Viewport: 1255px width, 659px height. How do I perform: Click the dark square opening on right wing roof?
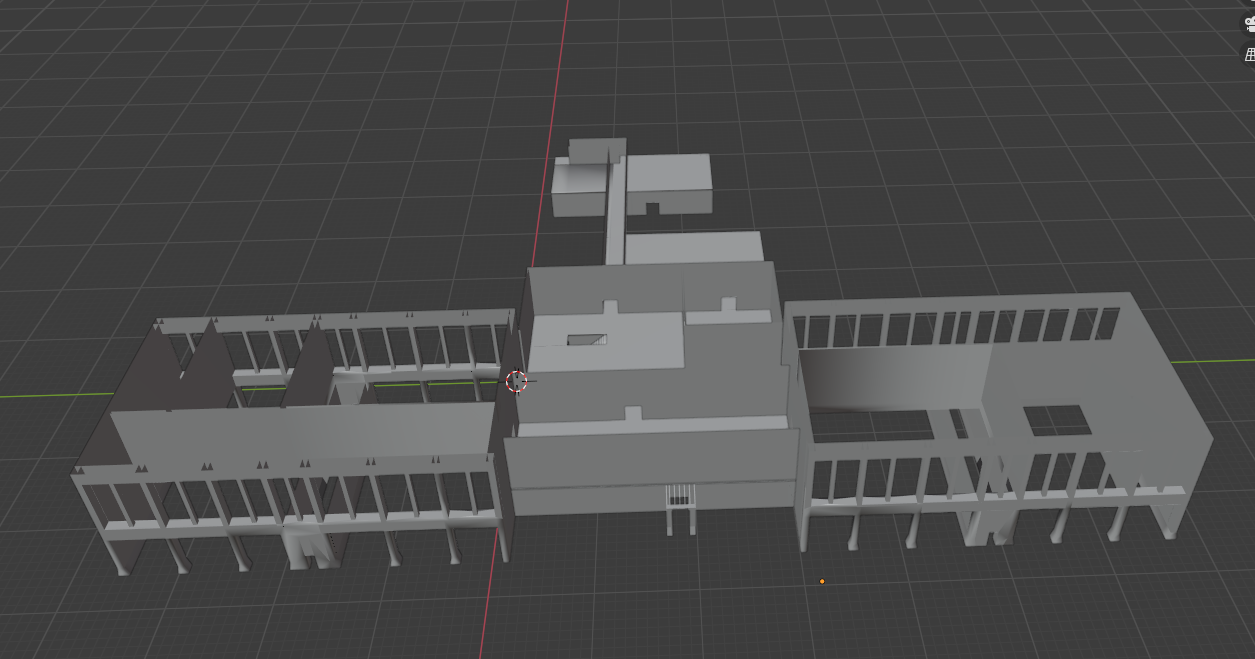[1057, 420]
